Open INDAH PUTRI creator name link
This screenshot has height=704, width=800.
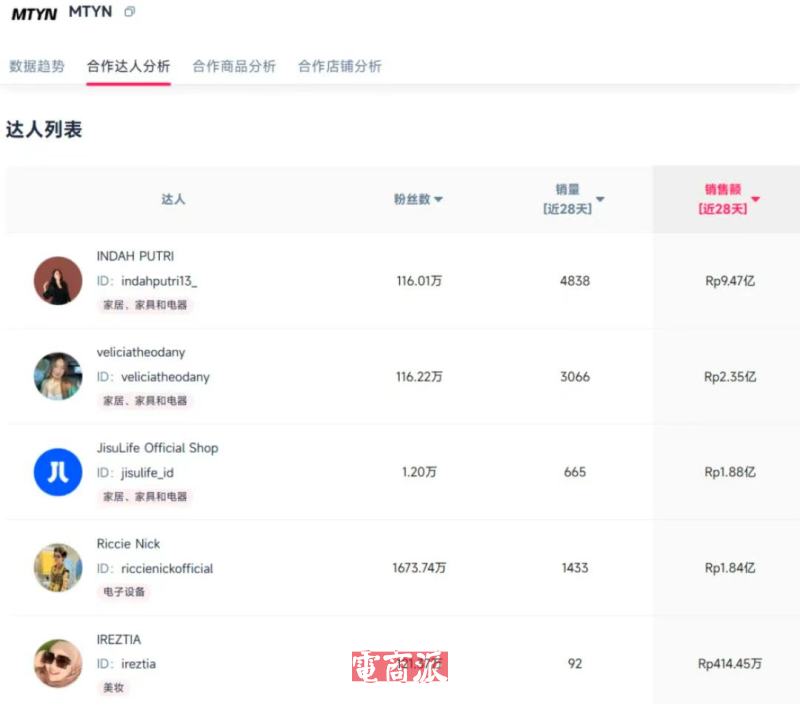point(135,256)
